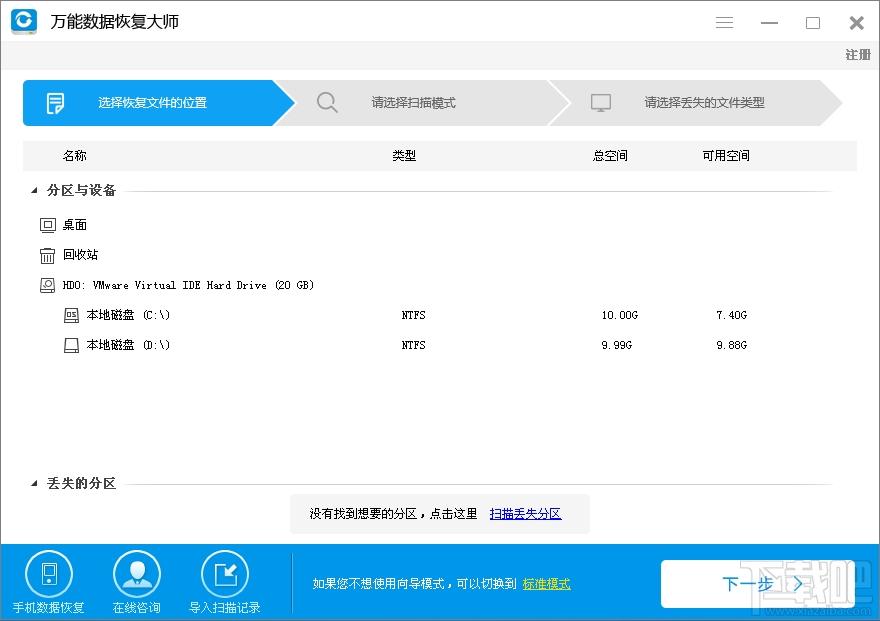Maximize the recovery window
This screenshot has width=880, height=621.
[x=813, y=23]
